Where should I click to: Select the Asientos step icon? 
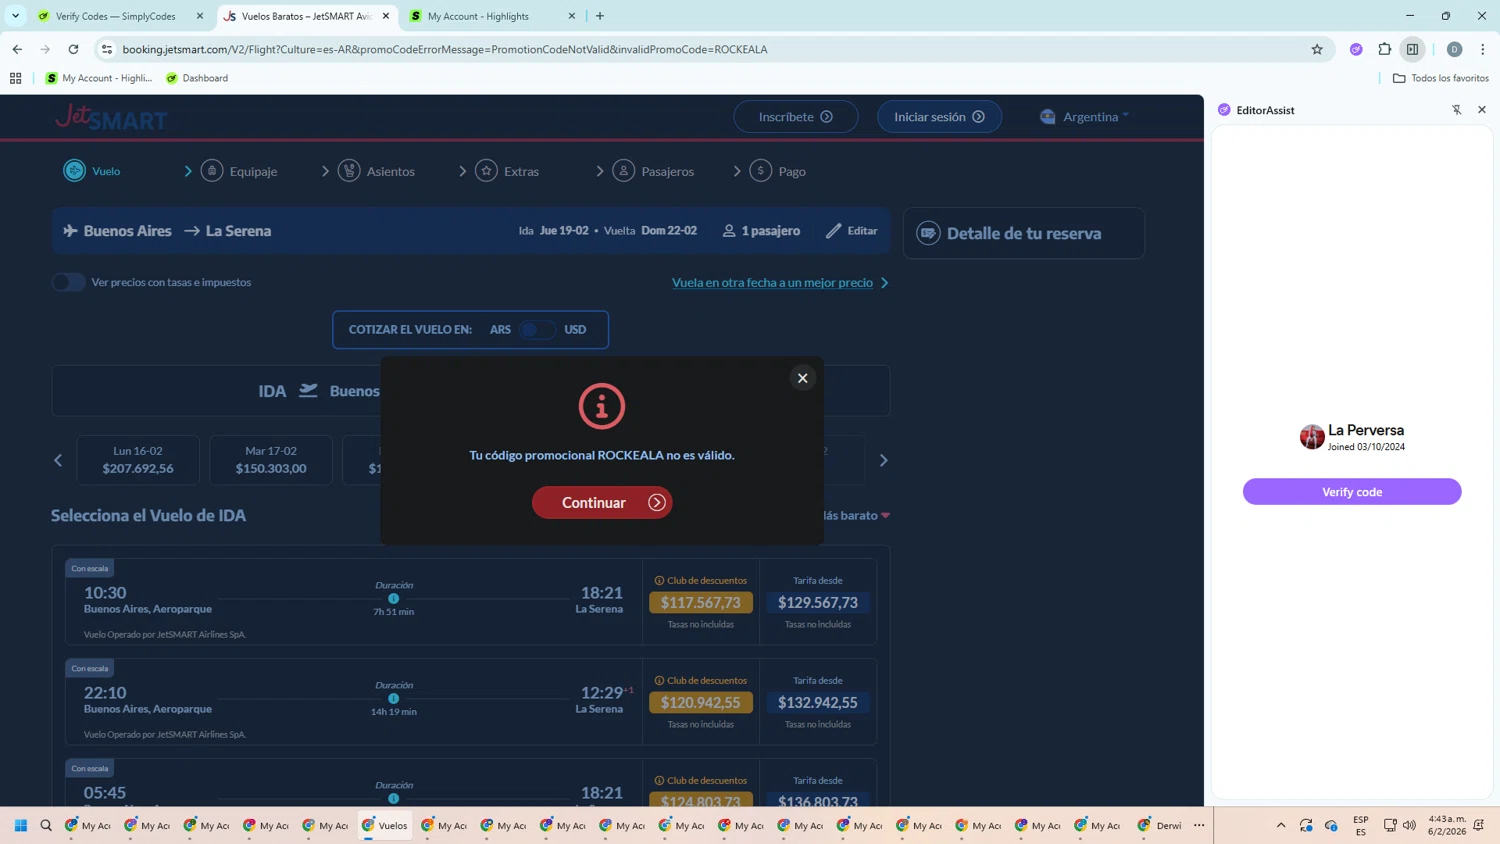pyautogui.click(x=349, y=171)
